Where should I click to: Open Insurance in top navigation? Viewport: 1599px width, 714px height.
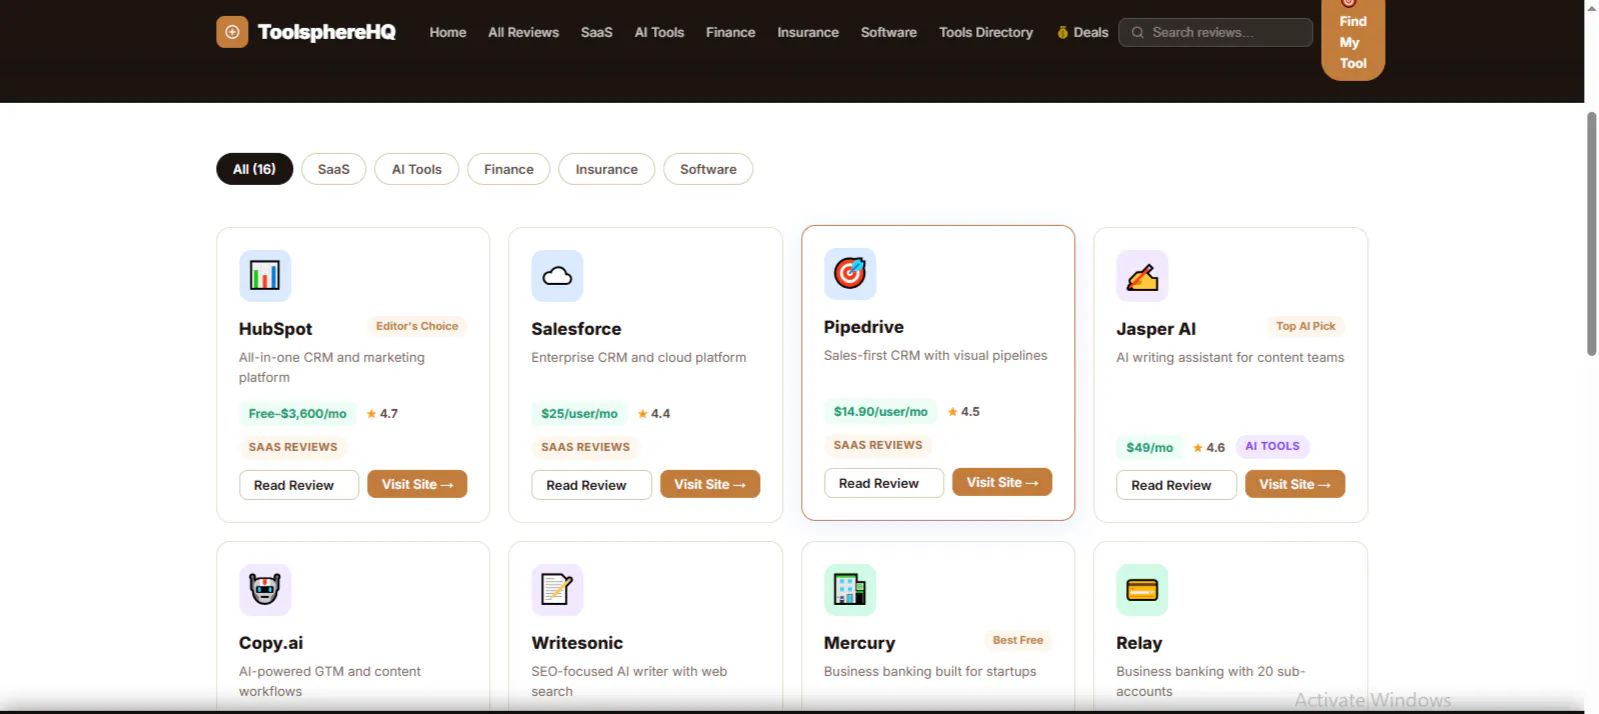pyautogui.click(x=808, y=32)
